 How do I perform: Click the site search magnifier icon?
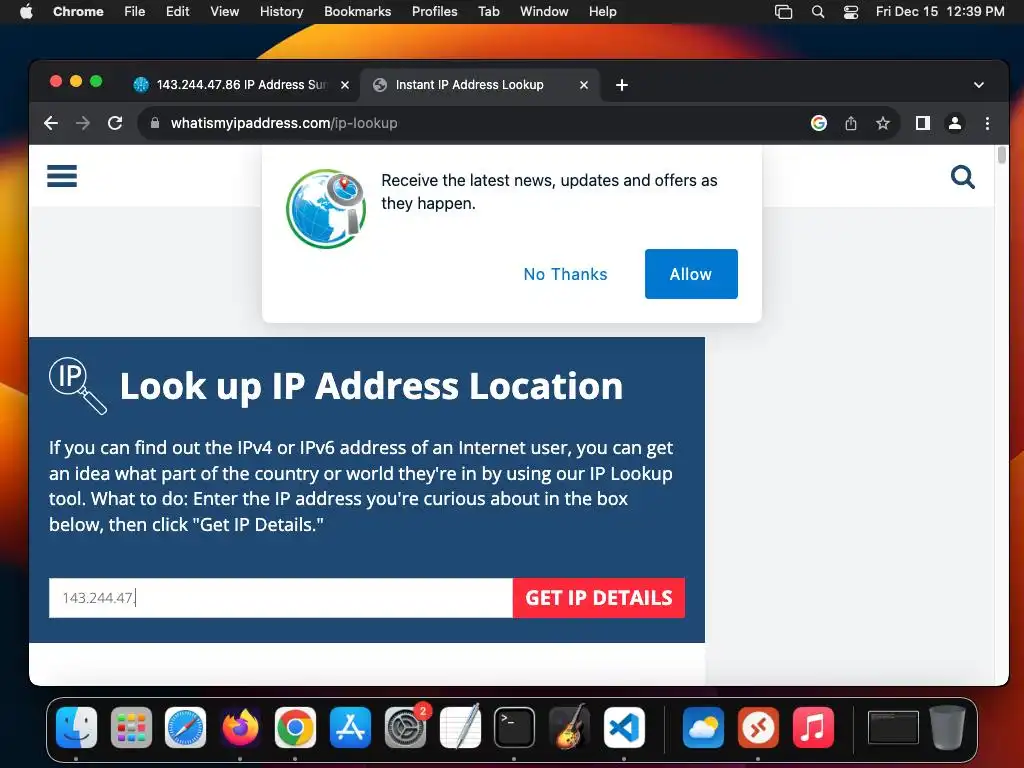[x=963, y=177]
